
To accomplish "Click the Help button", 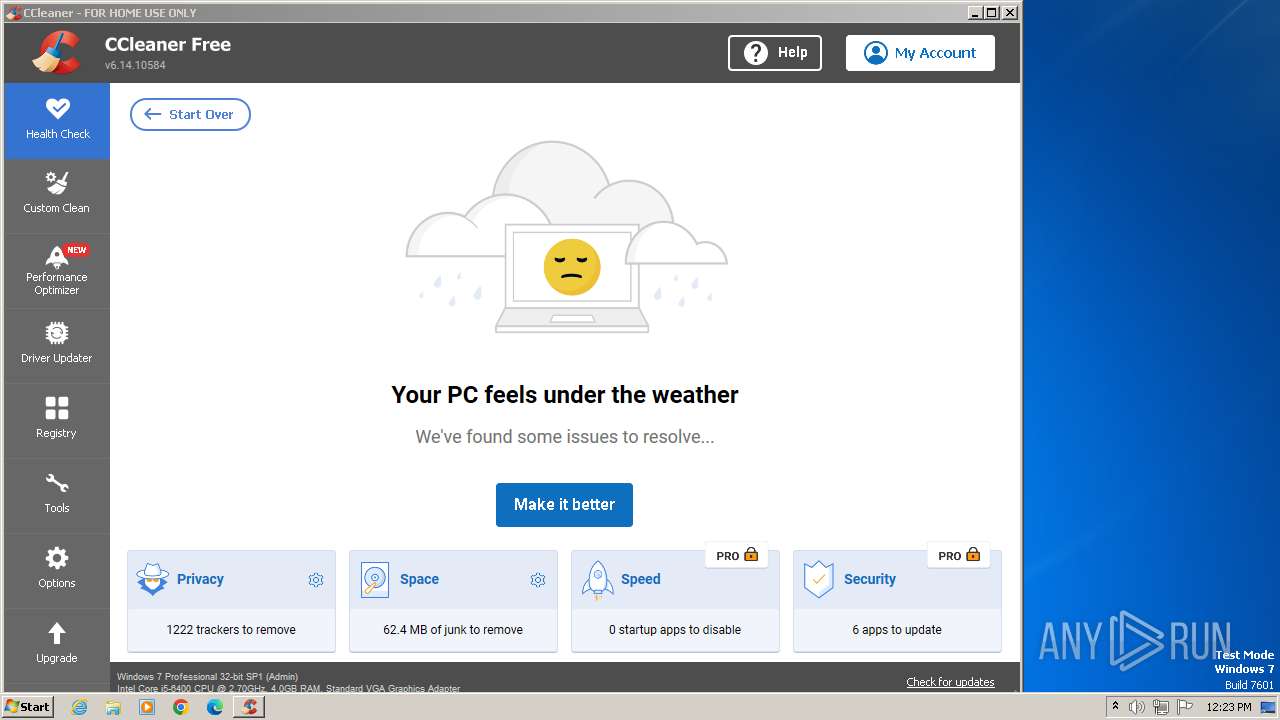I will (x=775, y=53).
